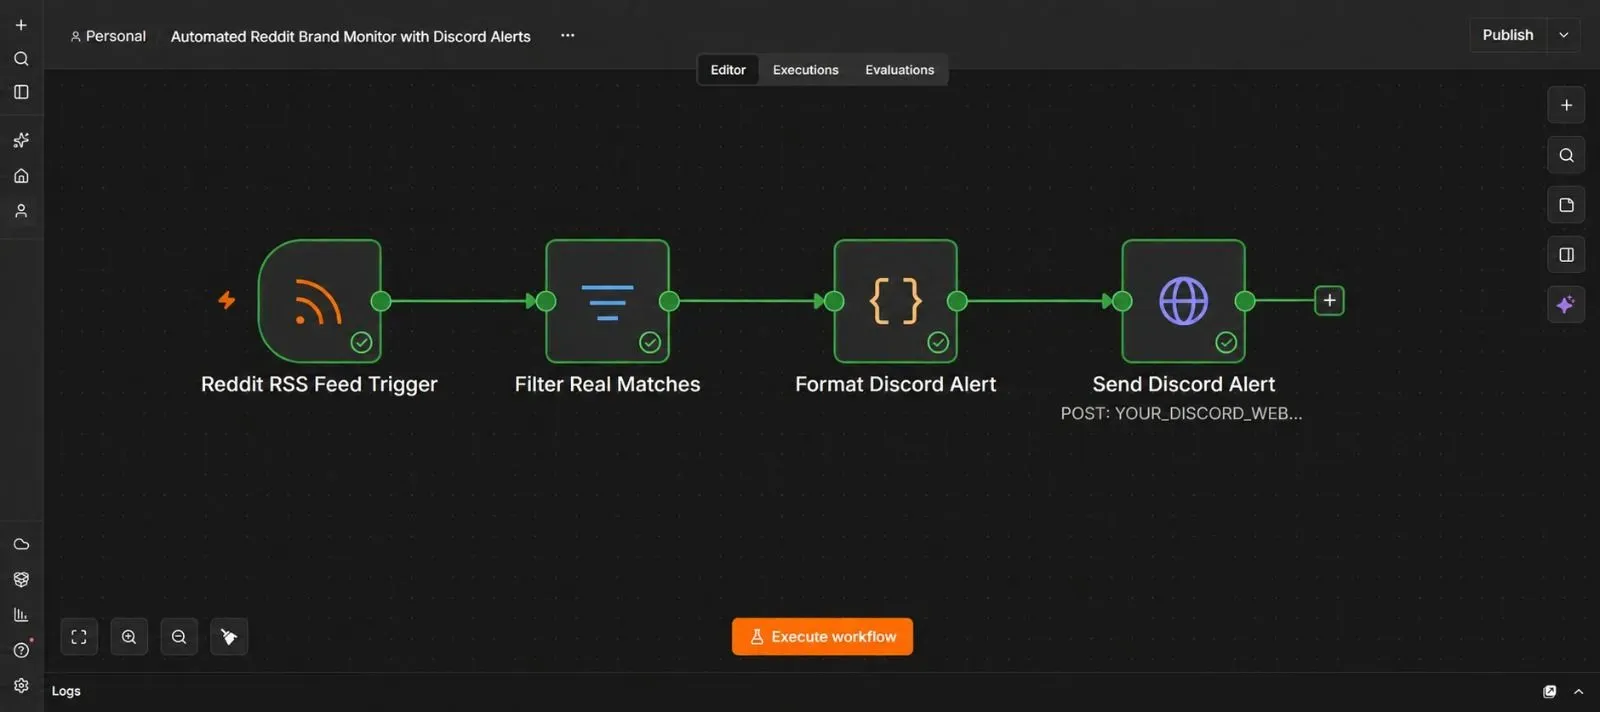Select the Send Discord Alert HTTP node
The height and width of the screenshot is (712, 1600).
click(x=1183, y=301)
